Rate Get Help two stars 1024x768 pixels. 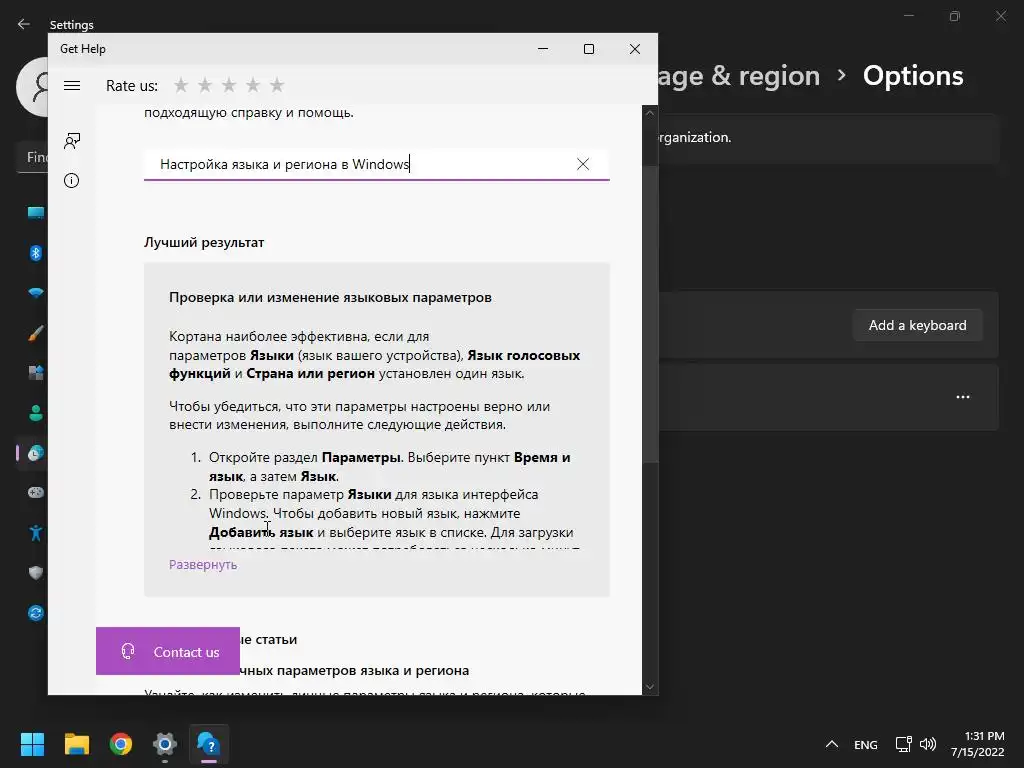click(205, 85)
